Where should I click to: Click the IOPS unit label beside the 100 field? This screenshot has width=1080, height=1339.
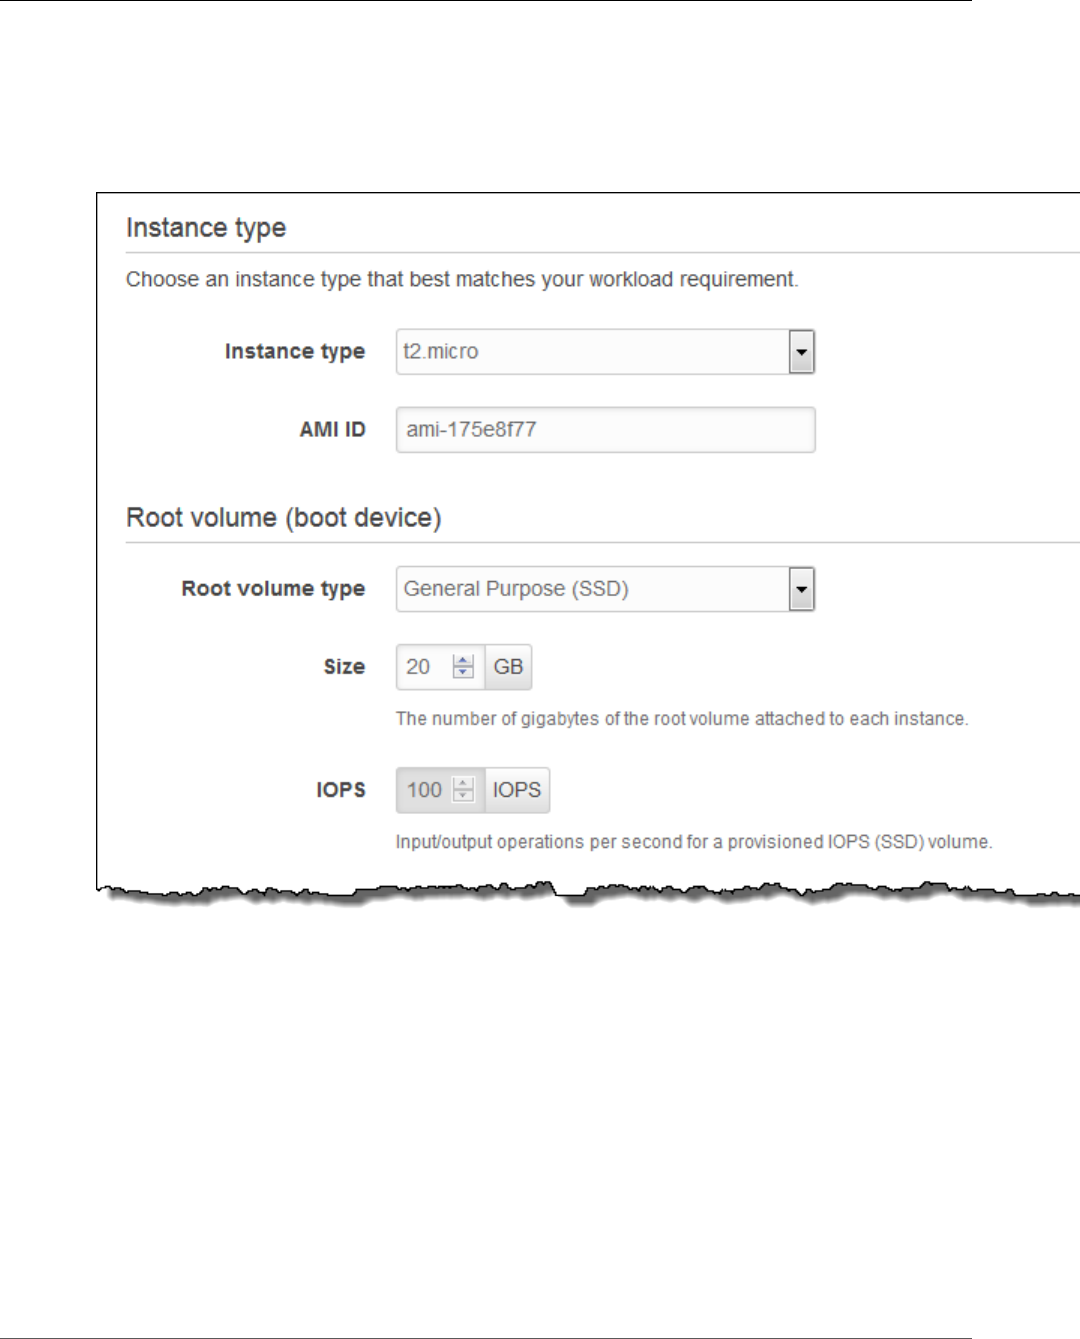(517, 790)
